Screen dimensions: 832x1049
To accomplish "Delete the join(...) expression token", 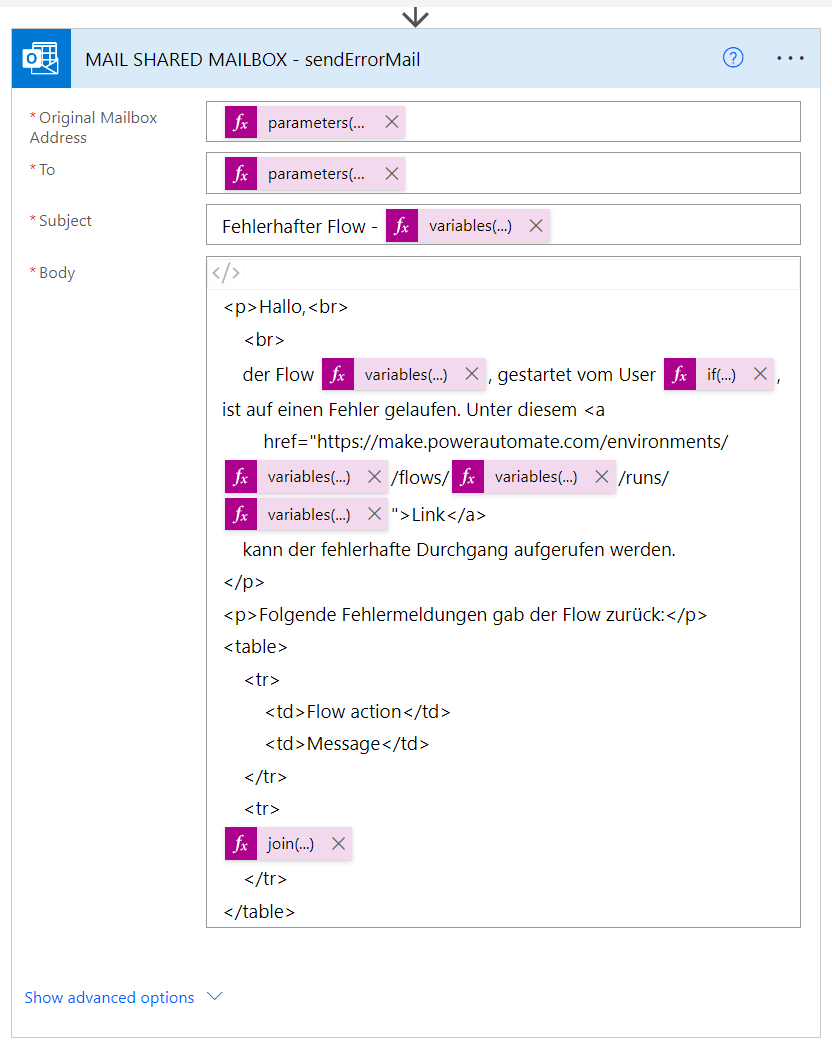I will click(x=338, y=844).
